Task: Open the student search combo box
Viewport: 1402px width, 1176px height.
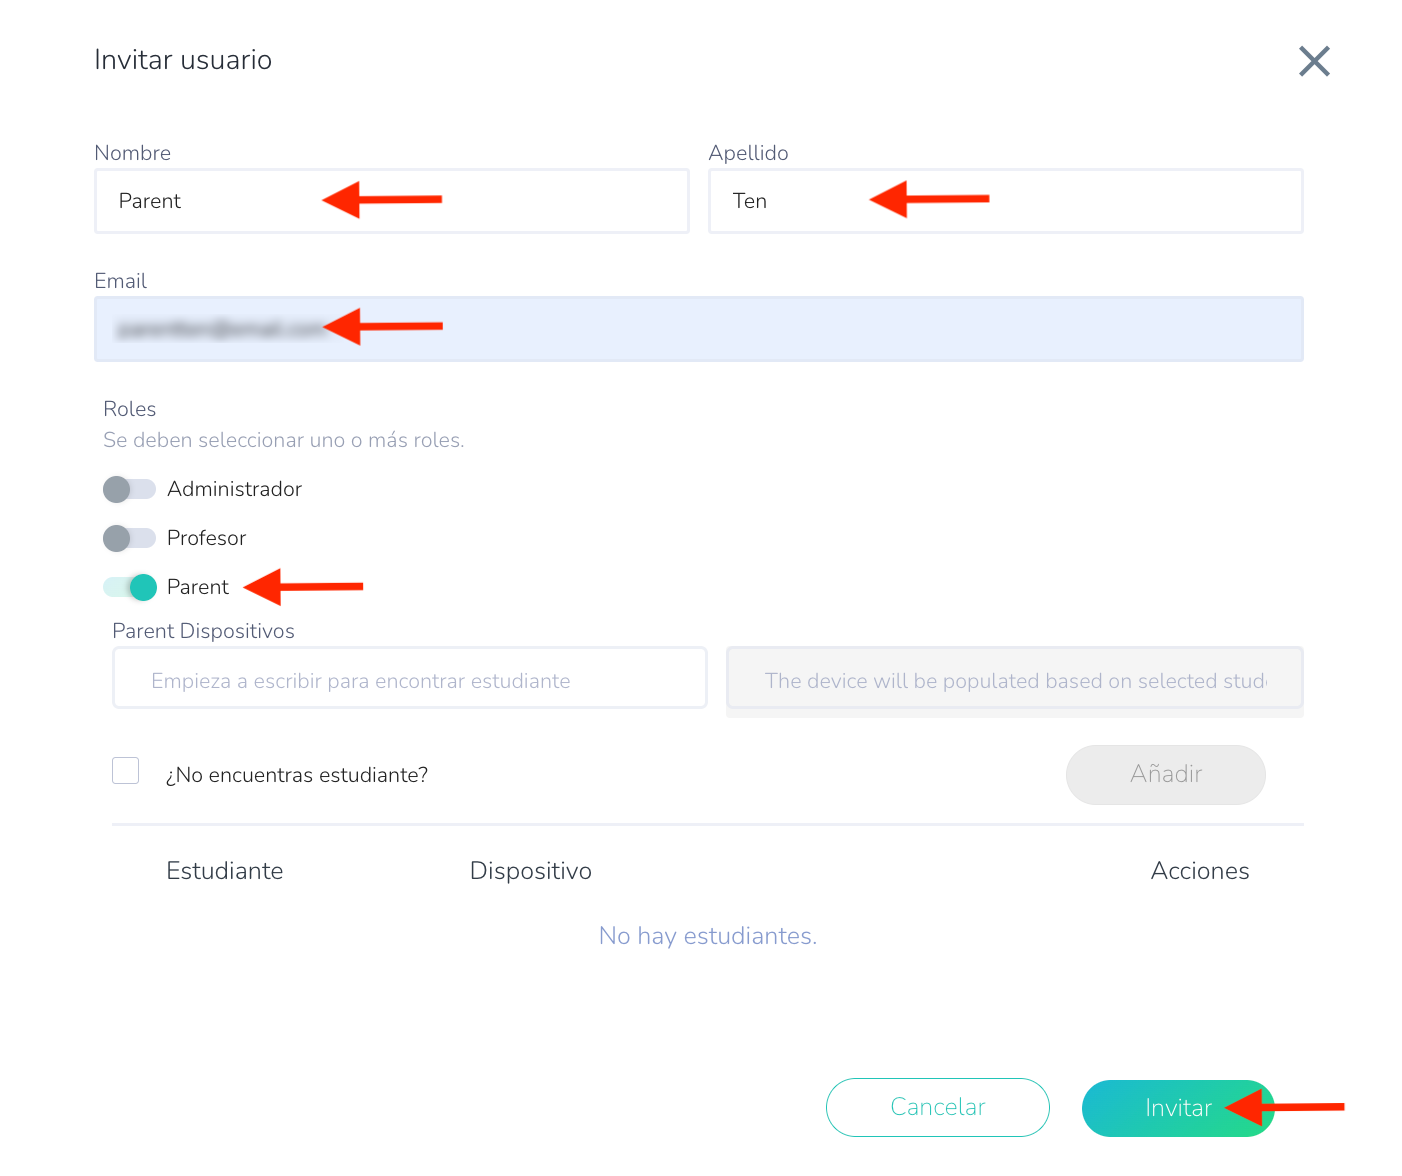Action: point(409,680)
